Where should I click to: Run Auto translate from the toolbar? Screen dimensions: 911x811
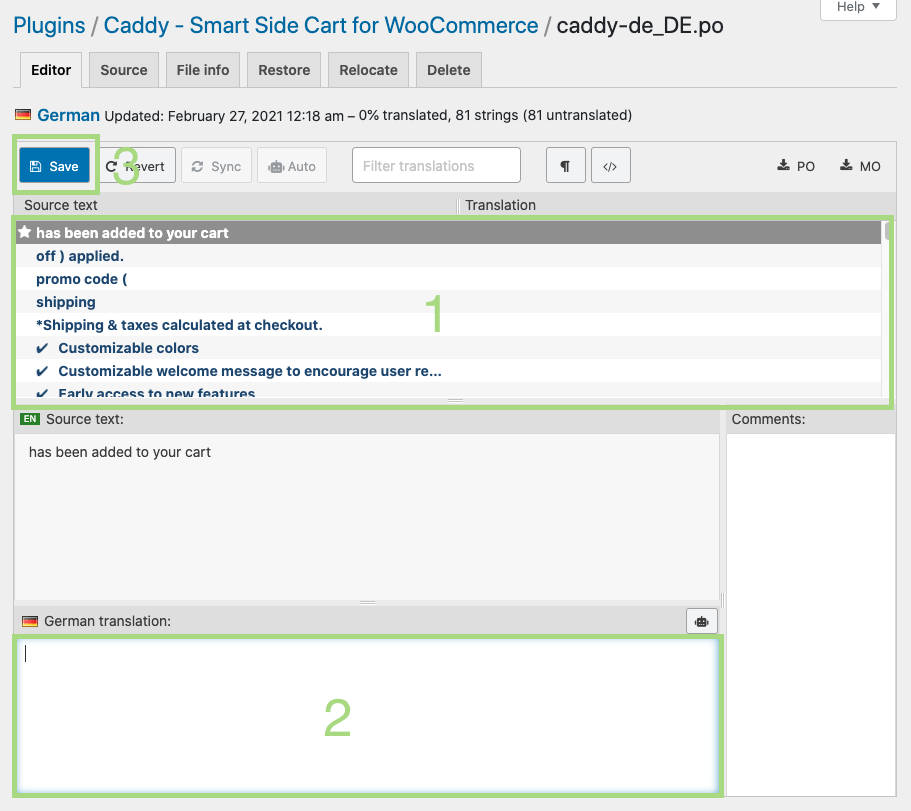point(292,166)
